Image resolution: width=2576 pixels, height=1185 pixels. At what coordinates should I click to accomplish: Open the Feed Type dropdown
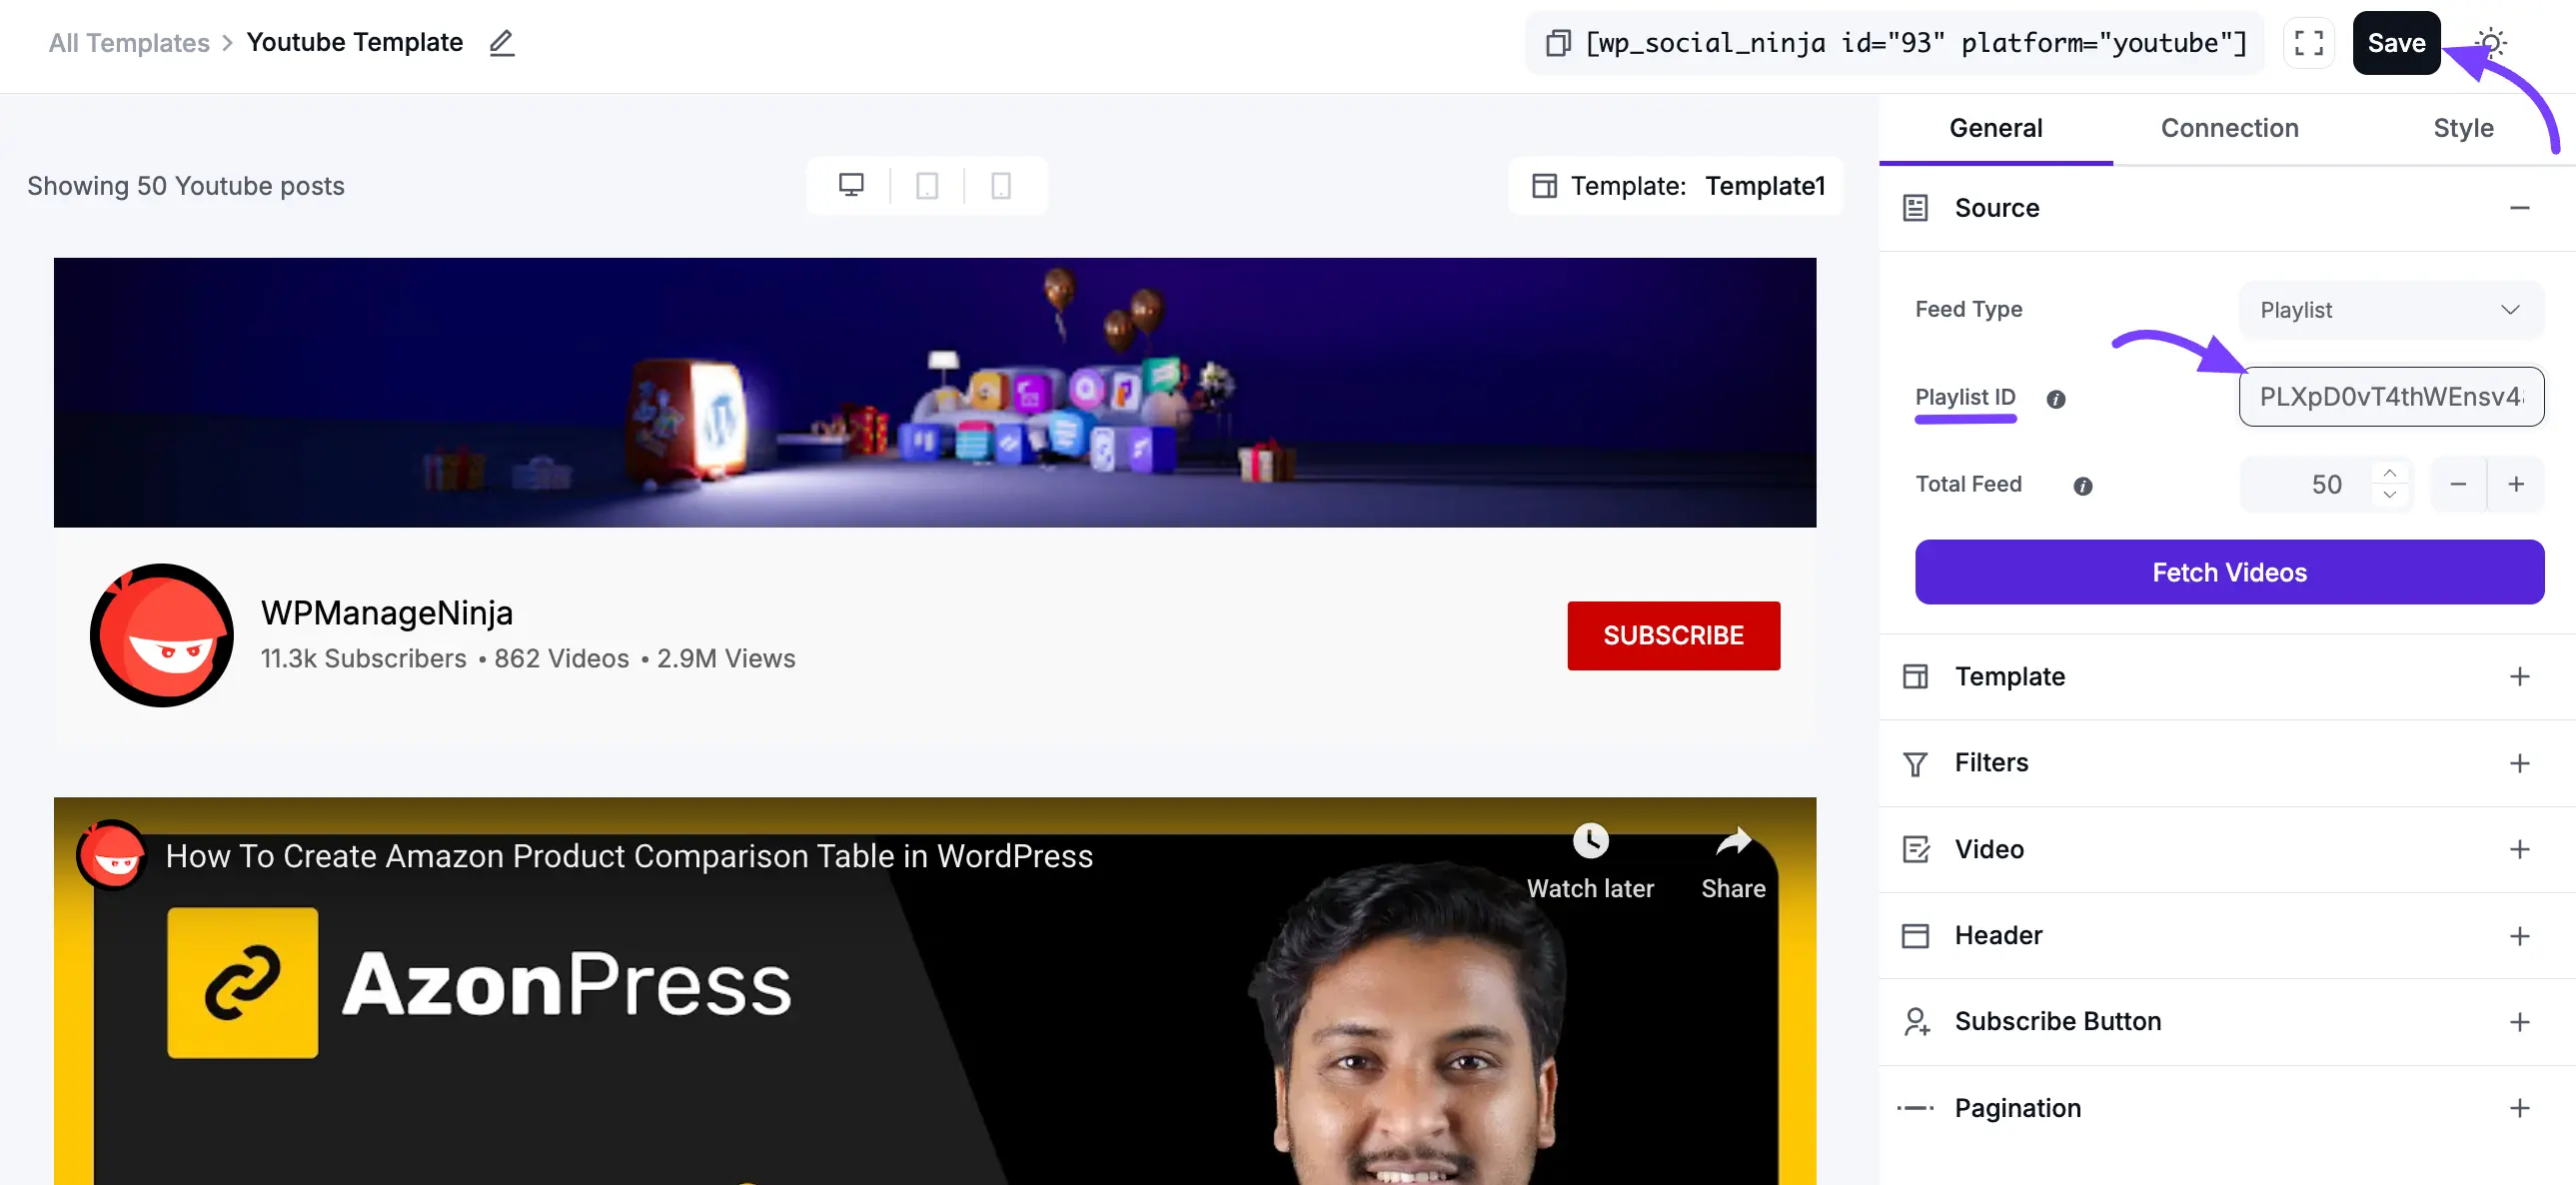click(x=2390, y=310)
